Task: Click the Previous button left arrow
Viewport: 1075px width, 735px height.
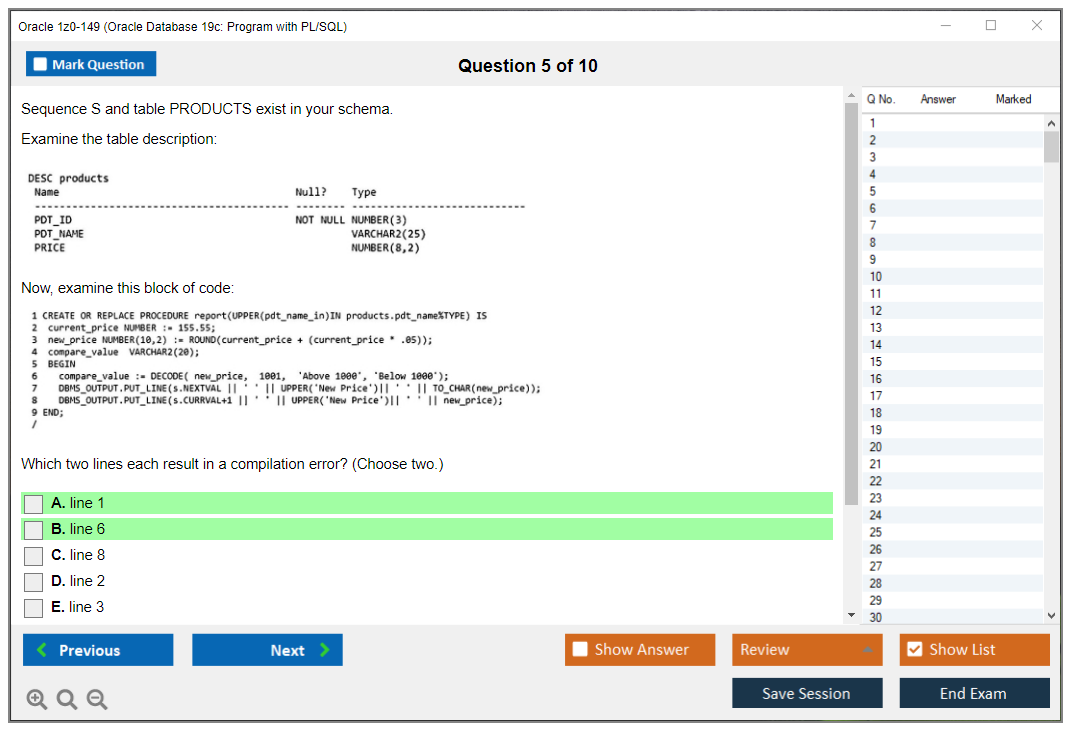Action: [x=42, y=650]
